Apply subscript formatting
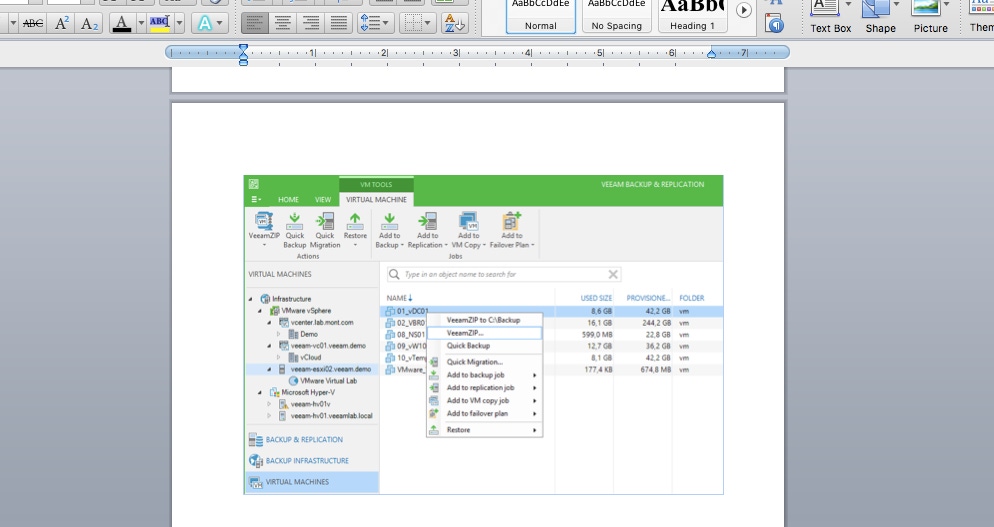Viewport: 994px width, 527px height. point(89,24)
